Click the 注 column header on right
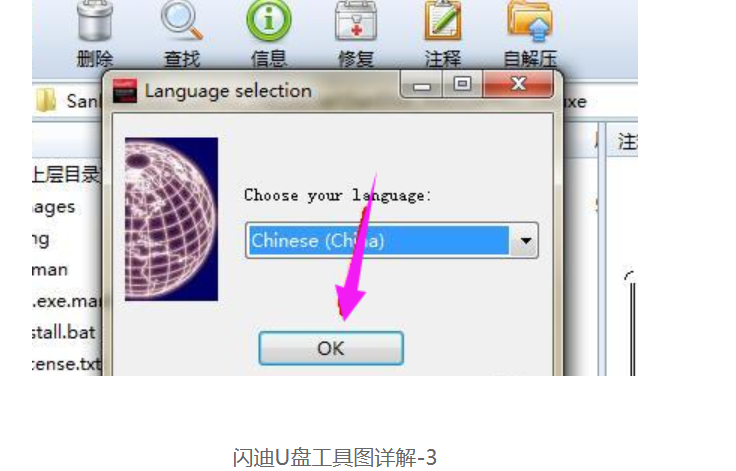This screenshot has height=471, width=736. (627, 142)
